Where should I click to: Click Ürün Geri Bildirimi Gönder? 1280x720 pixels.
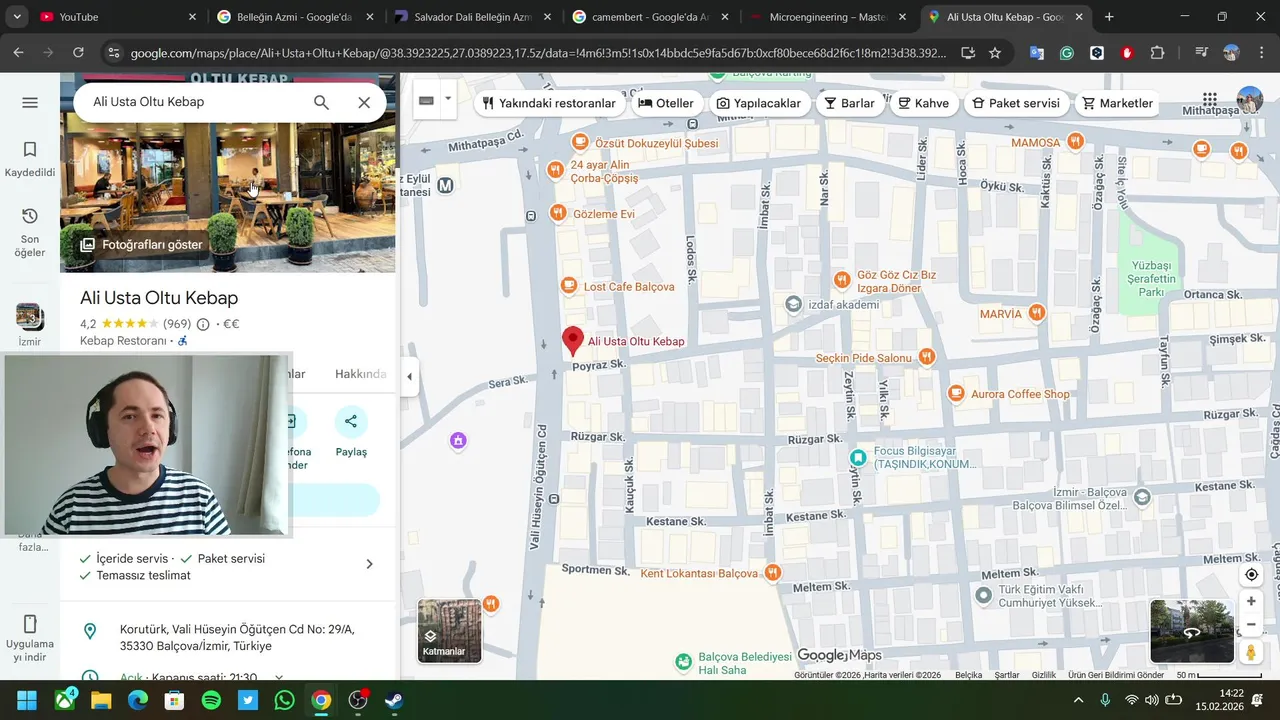point(1116,675)
